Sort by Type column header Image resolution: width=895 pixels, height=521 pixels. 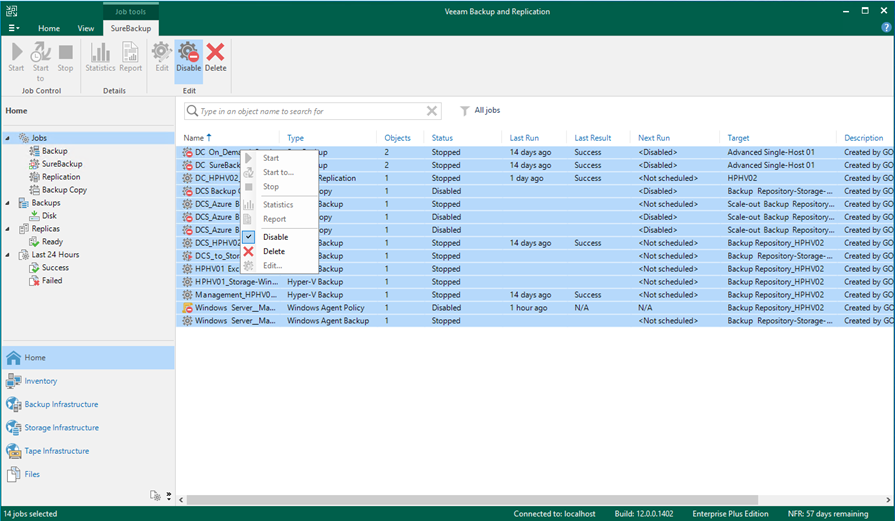coord(330,138)
